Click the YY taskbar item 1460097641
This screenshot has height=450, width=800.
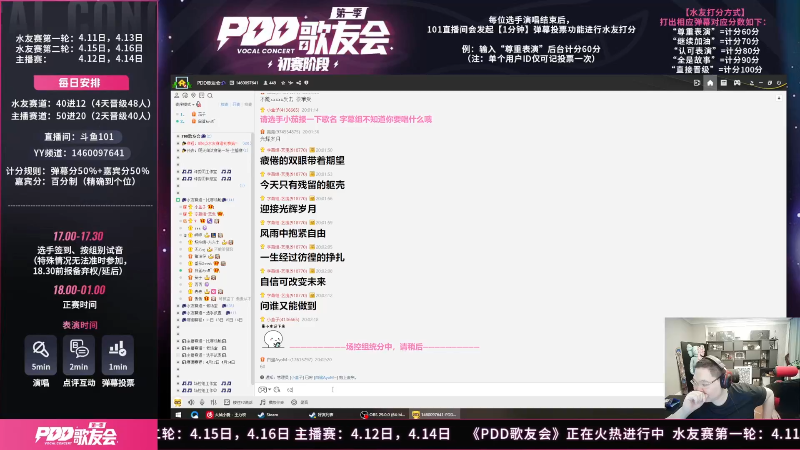[x=434, y=415]
